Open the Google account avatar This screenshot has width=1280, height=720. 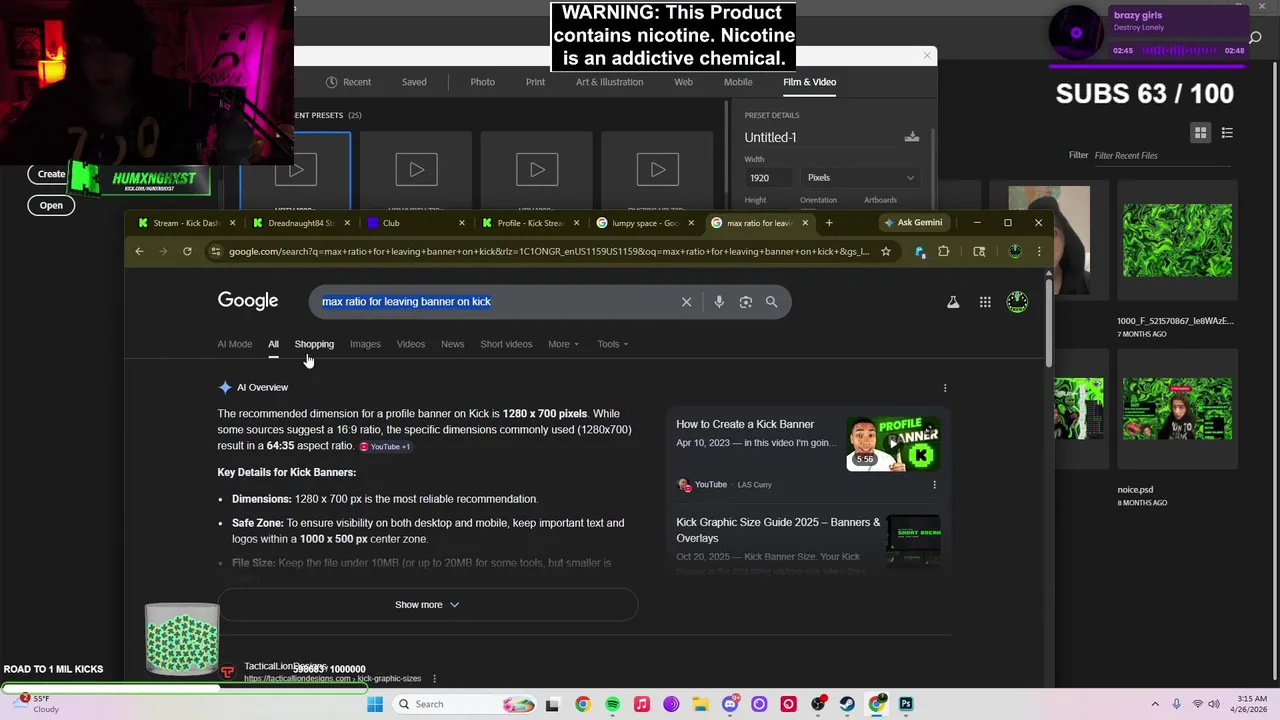pos(1017,301)
